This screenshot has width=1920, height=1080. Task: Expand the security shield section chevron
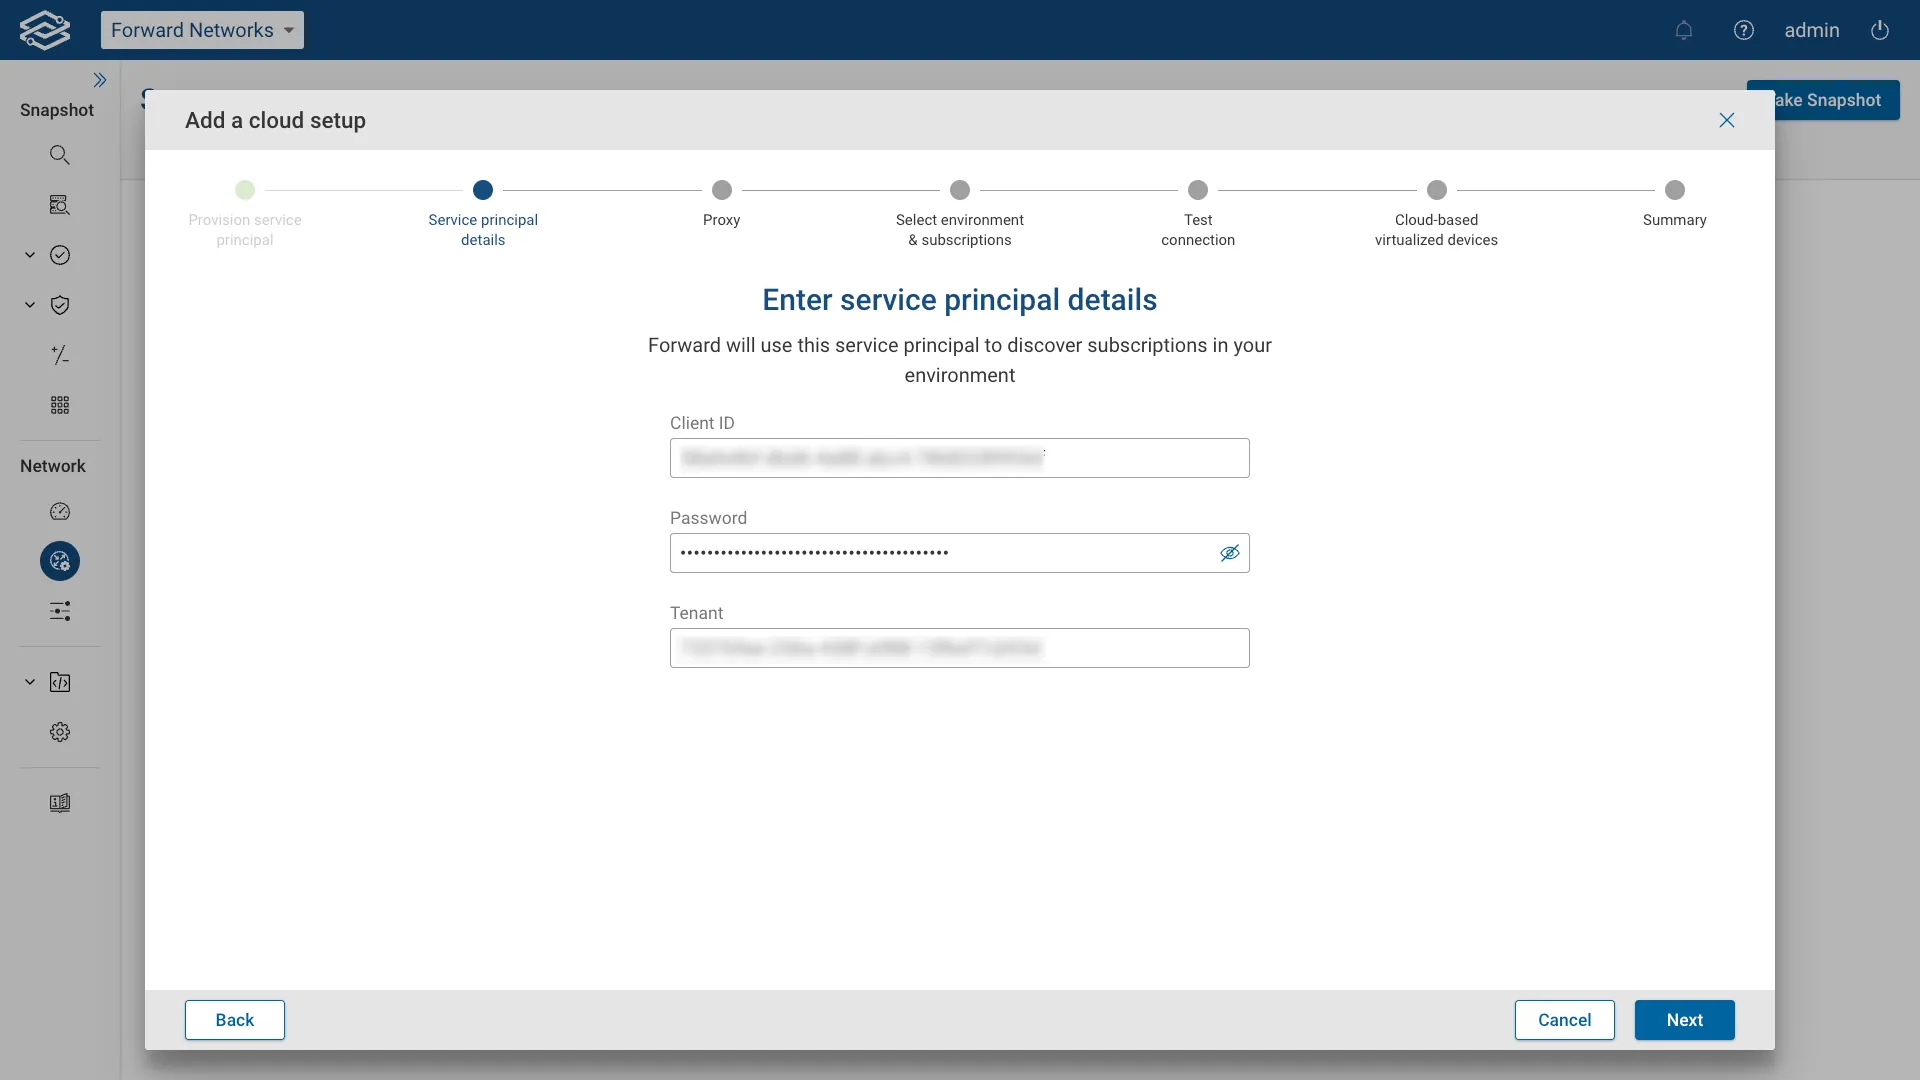point(30,305)
